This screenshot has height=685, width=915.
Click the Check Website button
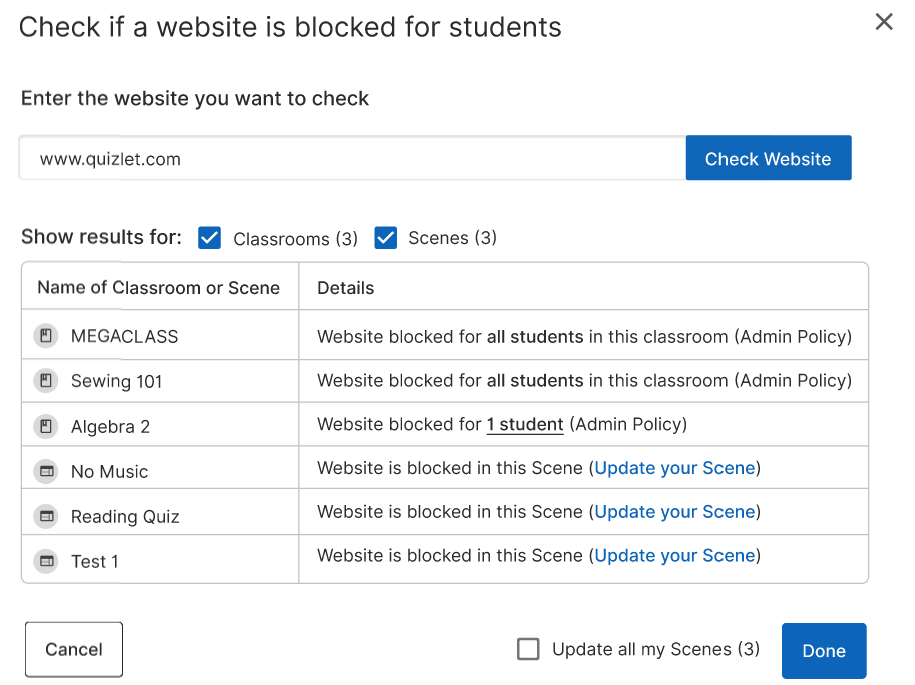coord(768,158)
